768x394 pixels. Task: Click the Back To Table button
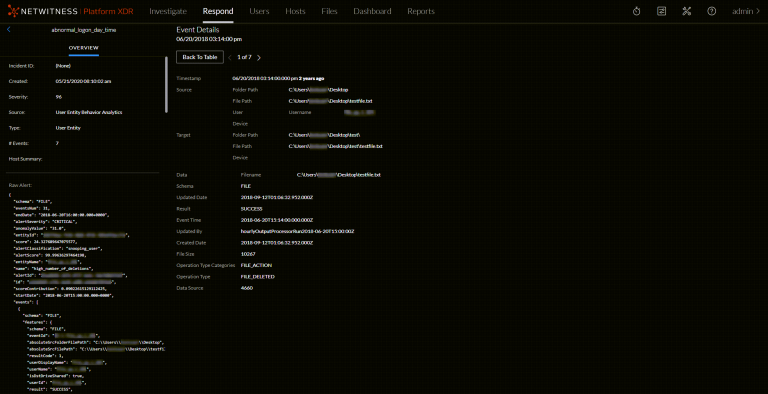pyautogui.click(x=200, y=57)
